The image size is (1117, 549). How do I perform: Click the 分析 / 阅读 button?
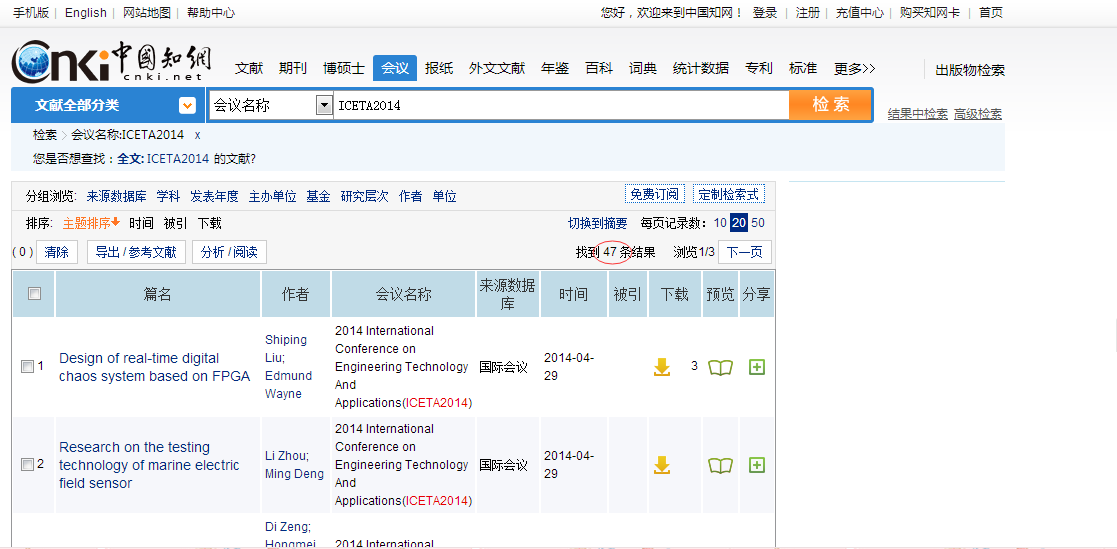pyautogui.click(x=229, y=252)
